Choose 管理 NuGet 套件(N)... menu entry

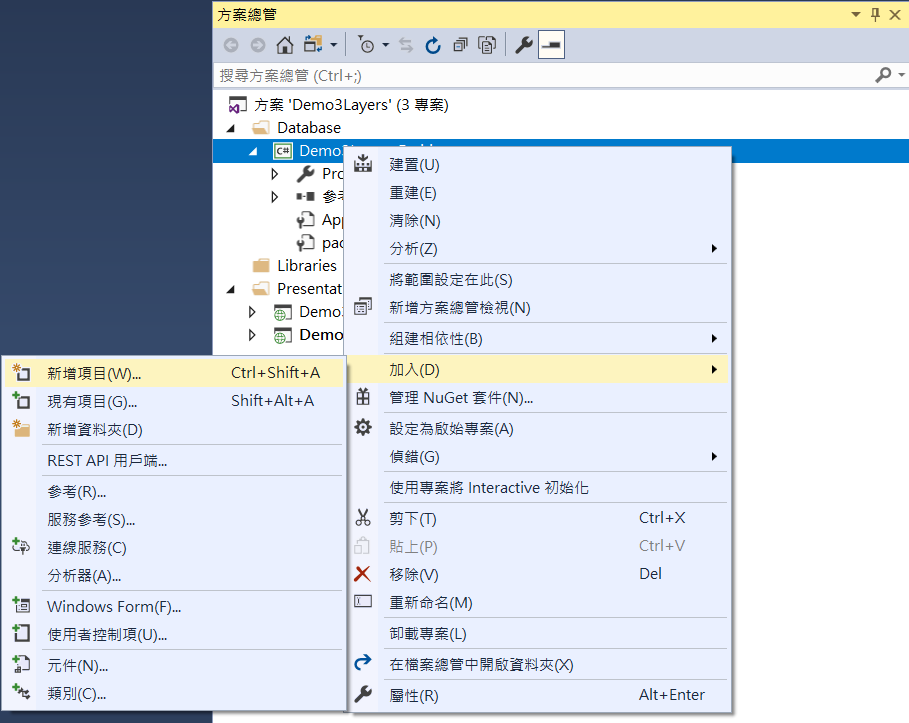click(461, 398)
